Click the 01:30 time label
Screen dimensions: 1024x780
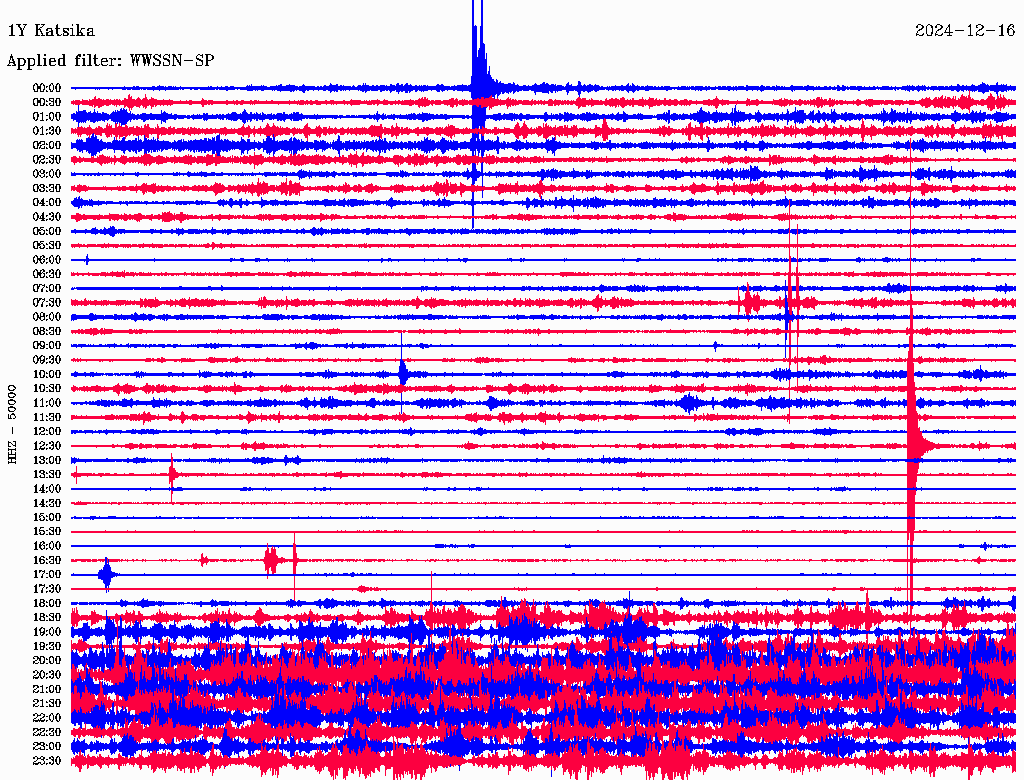point(47,131)
